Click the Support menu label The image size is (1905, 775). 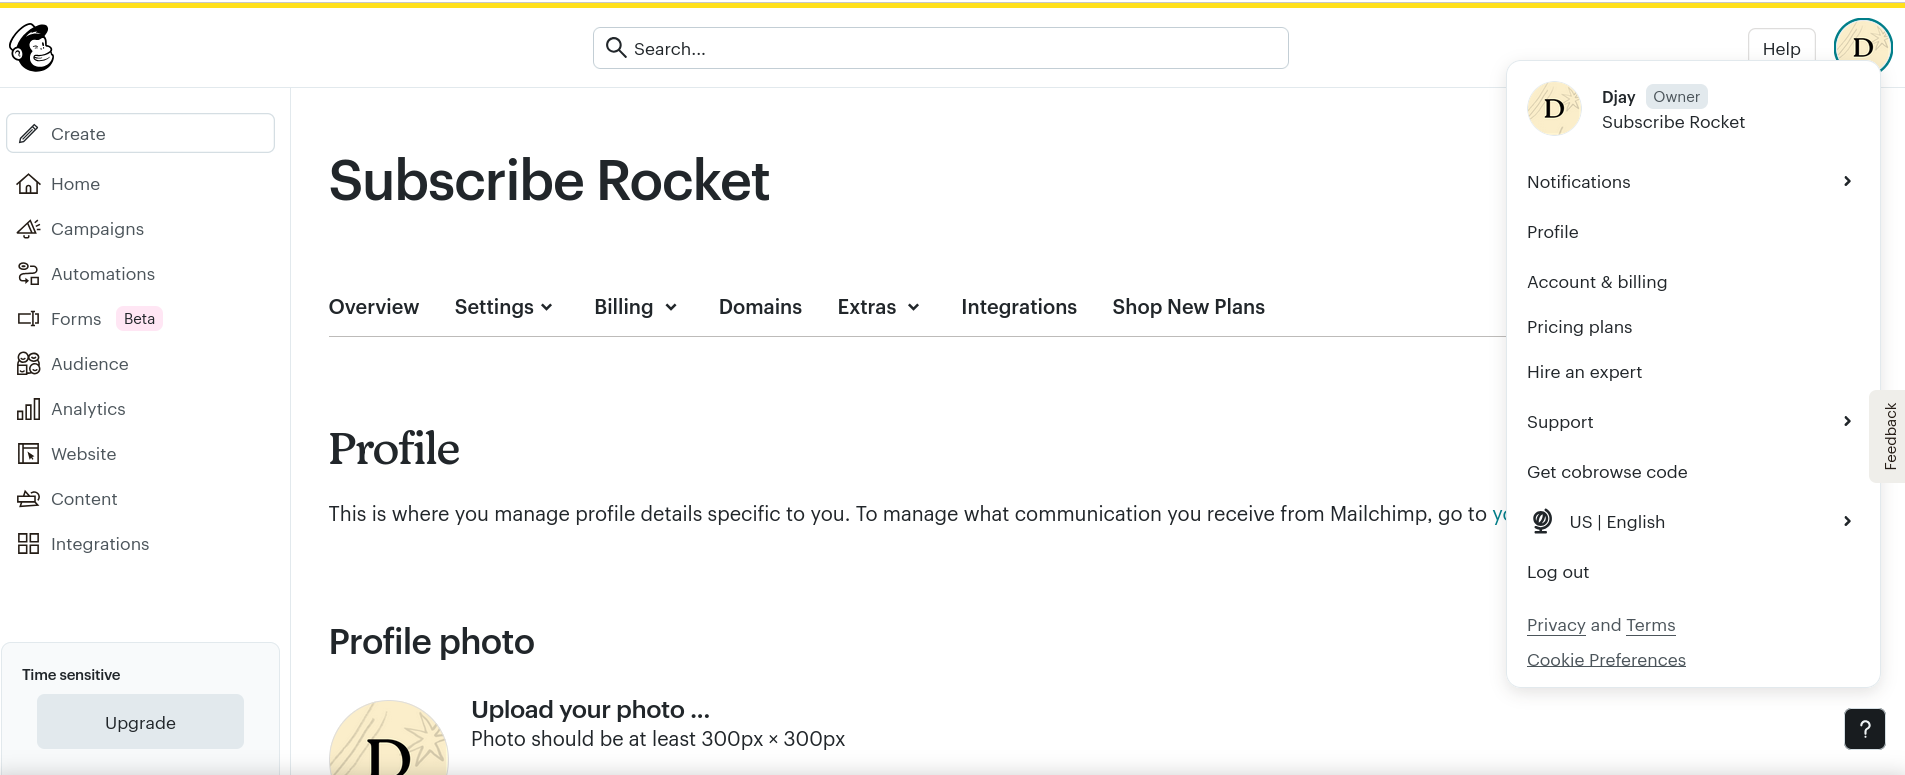tap(1560, 422)
